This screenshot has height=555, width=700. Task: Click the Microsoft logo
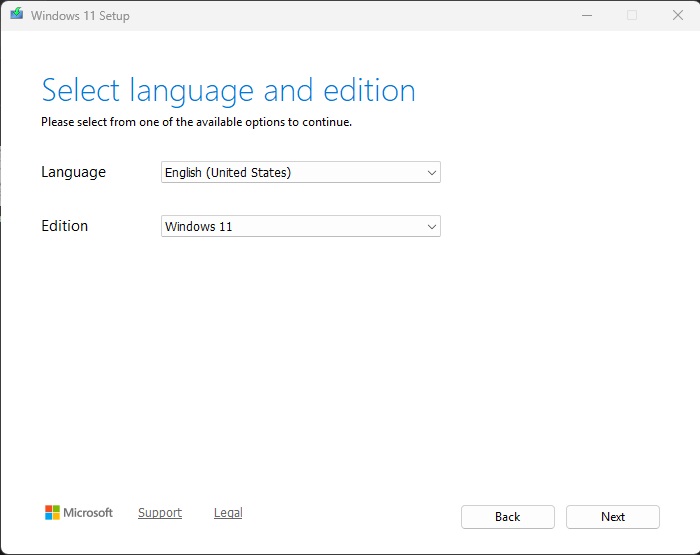point(79,513)
